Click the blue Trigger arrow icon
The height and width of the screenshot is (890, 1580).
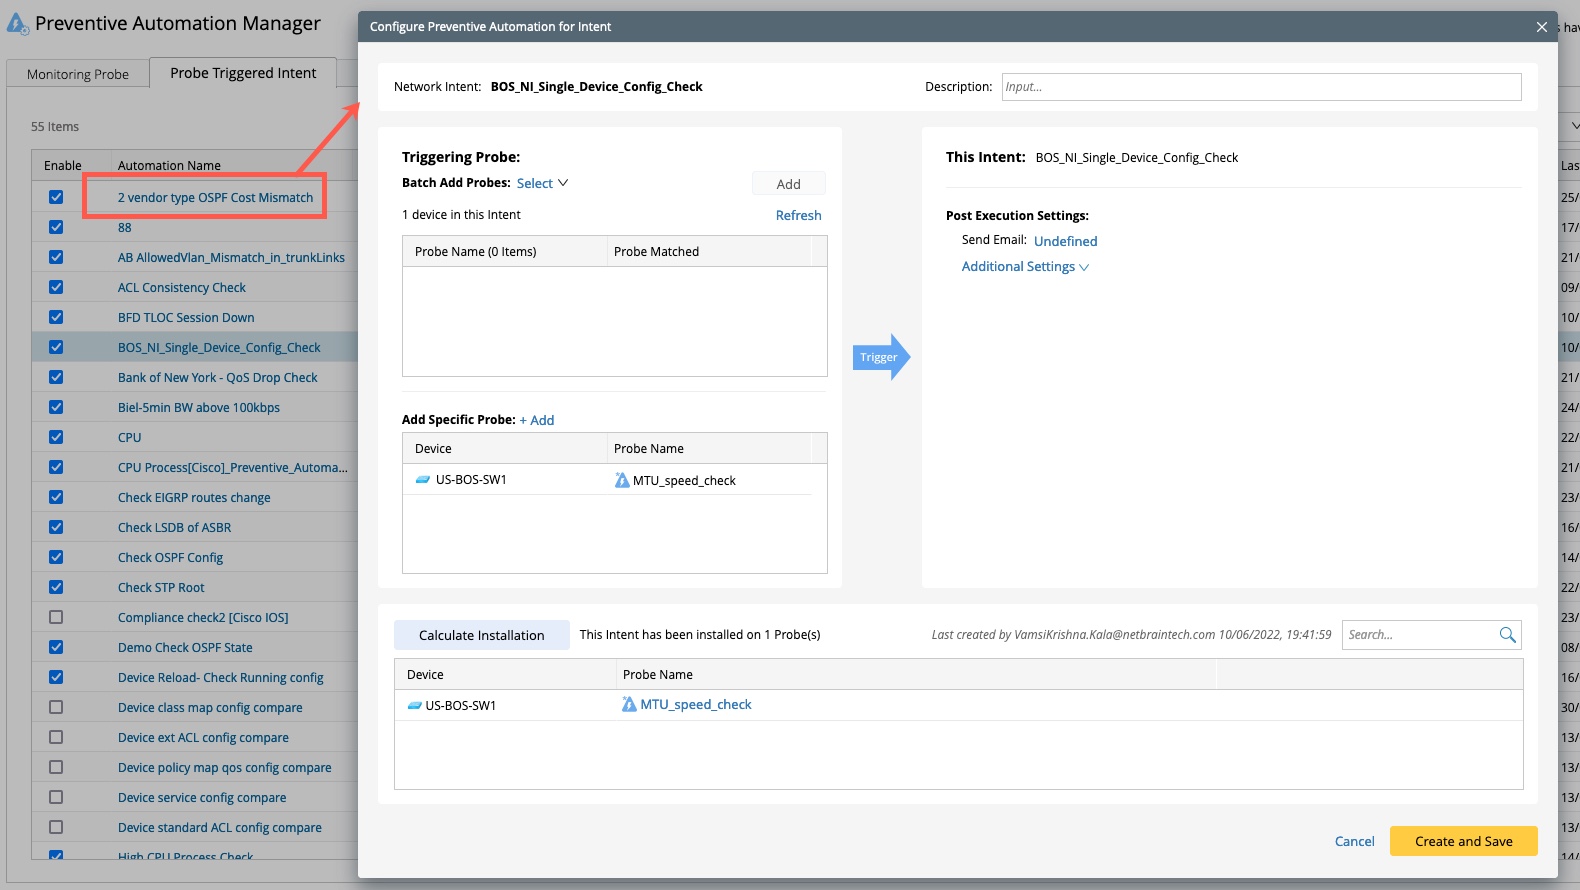pyautogui.click(x=880, y=357)
